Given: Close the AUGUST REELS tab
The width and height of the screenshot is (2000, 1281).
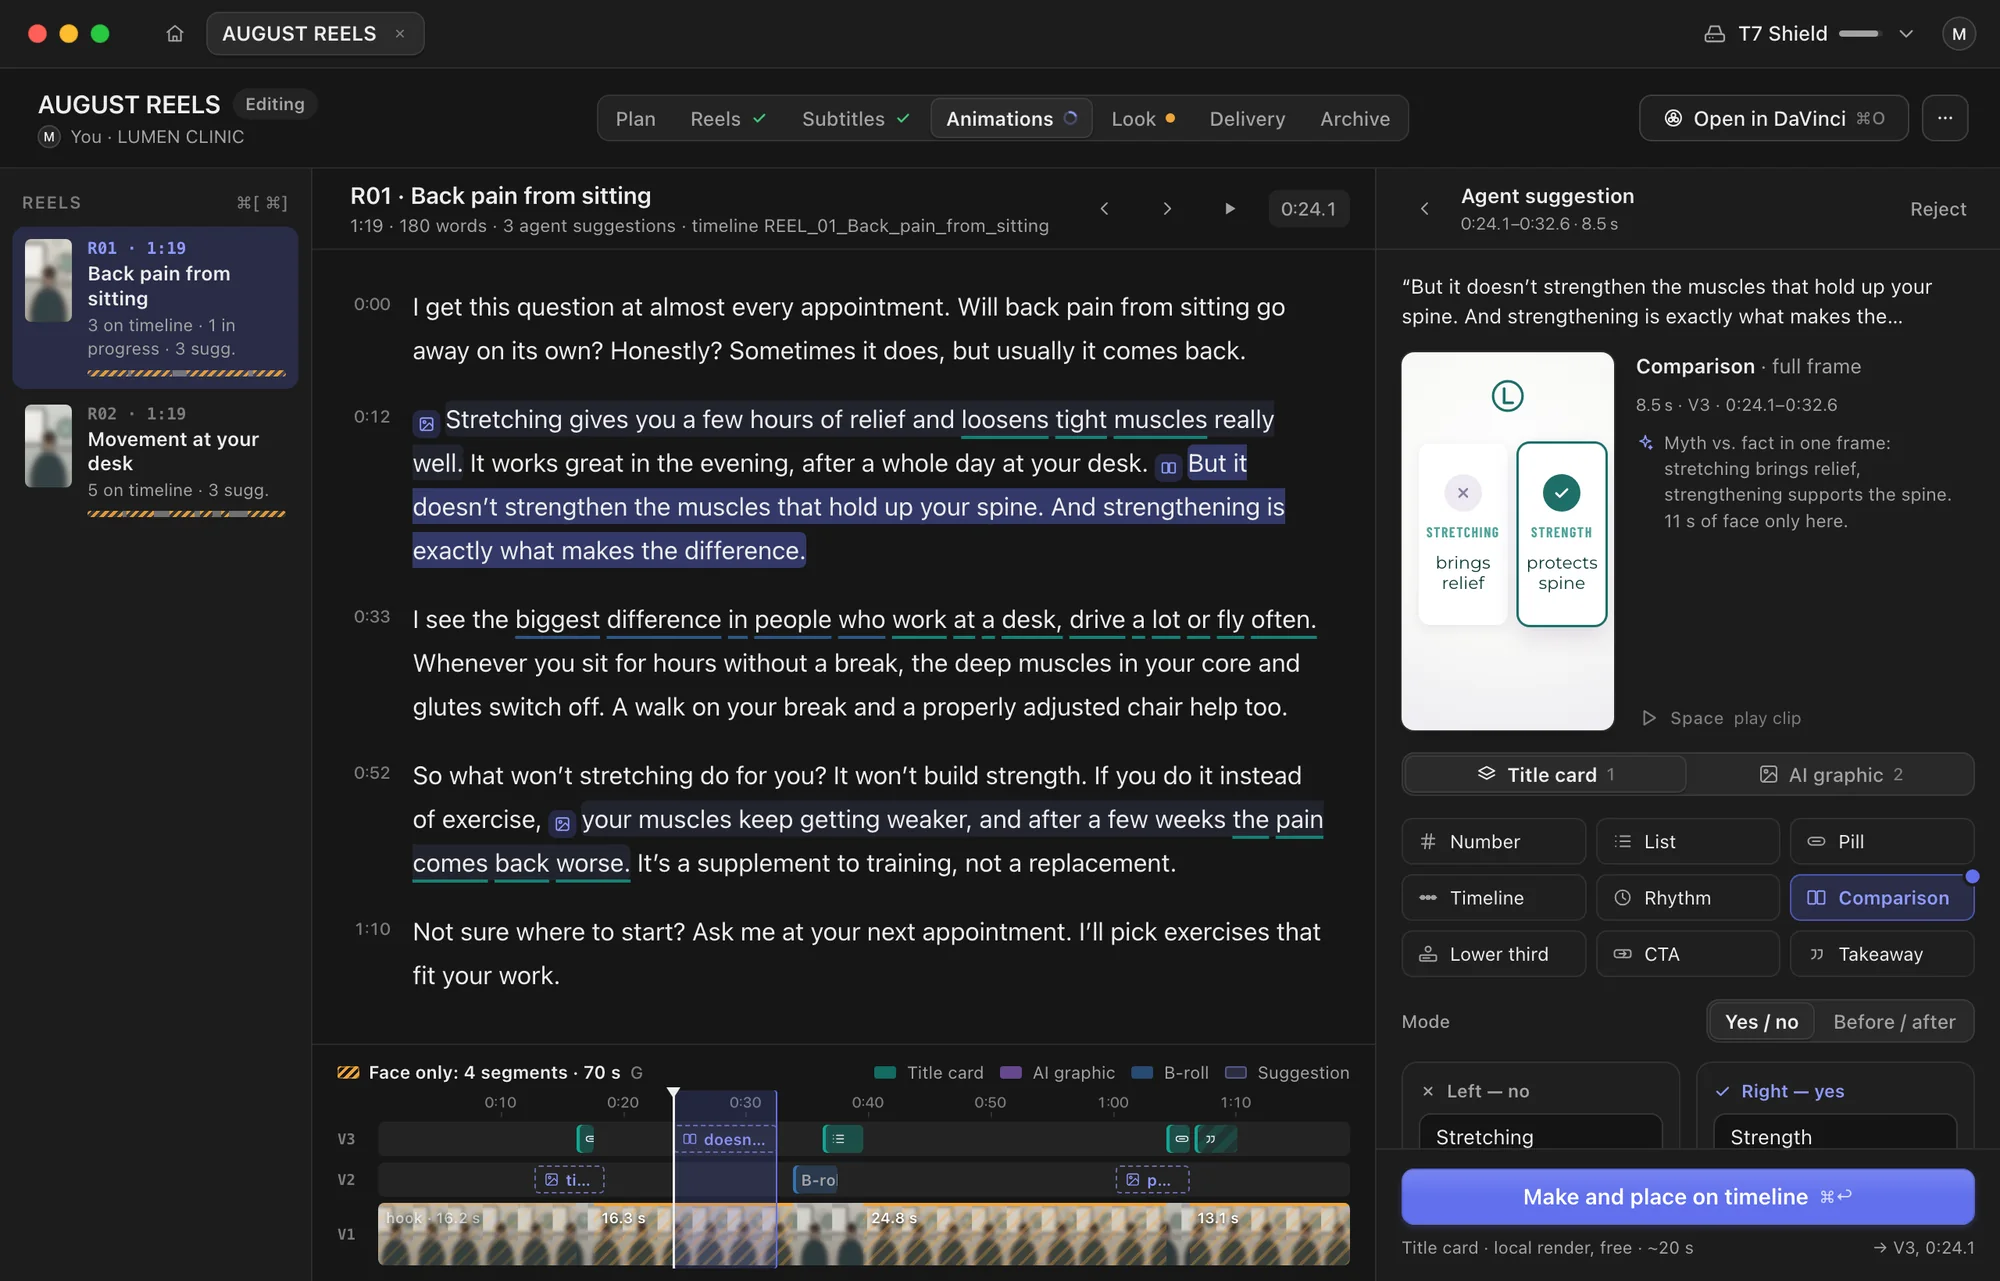Looking at the screenshot, I should tap(400, 34).
